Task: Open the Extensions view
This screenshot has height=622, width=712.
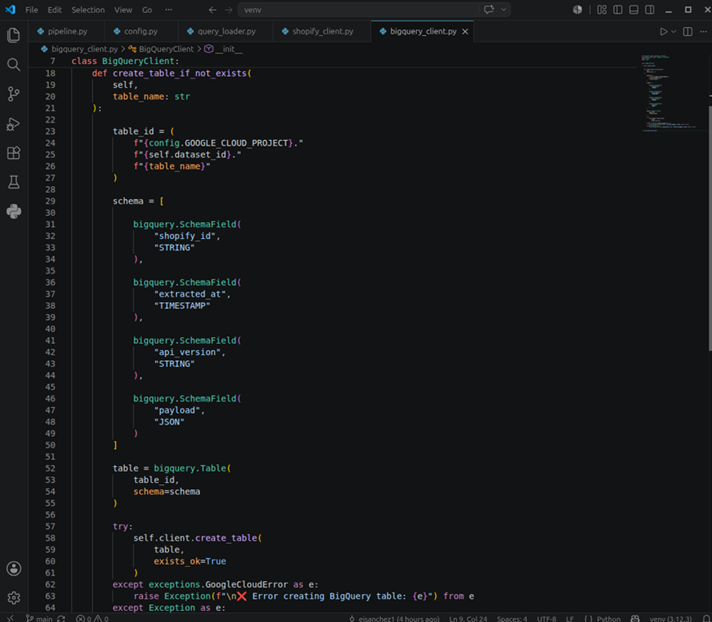Action: coord(14,153)
